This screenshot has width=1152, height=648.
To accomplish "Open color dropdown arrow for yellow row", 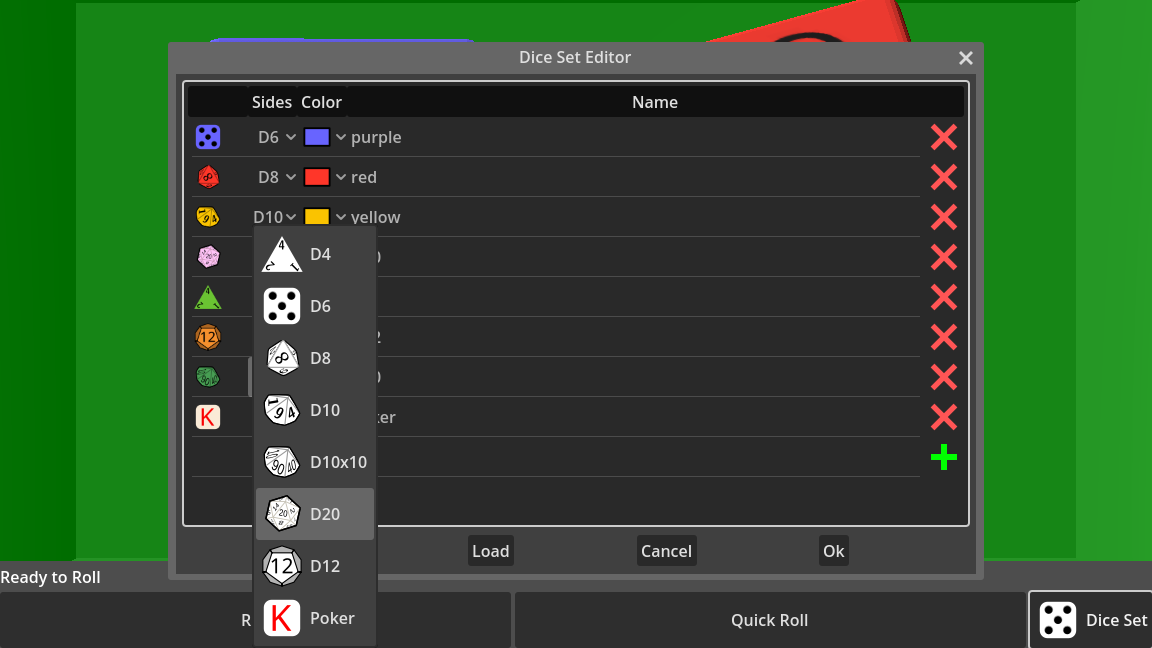I will [341, 217].
